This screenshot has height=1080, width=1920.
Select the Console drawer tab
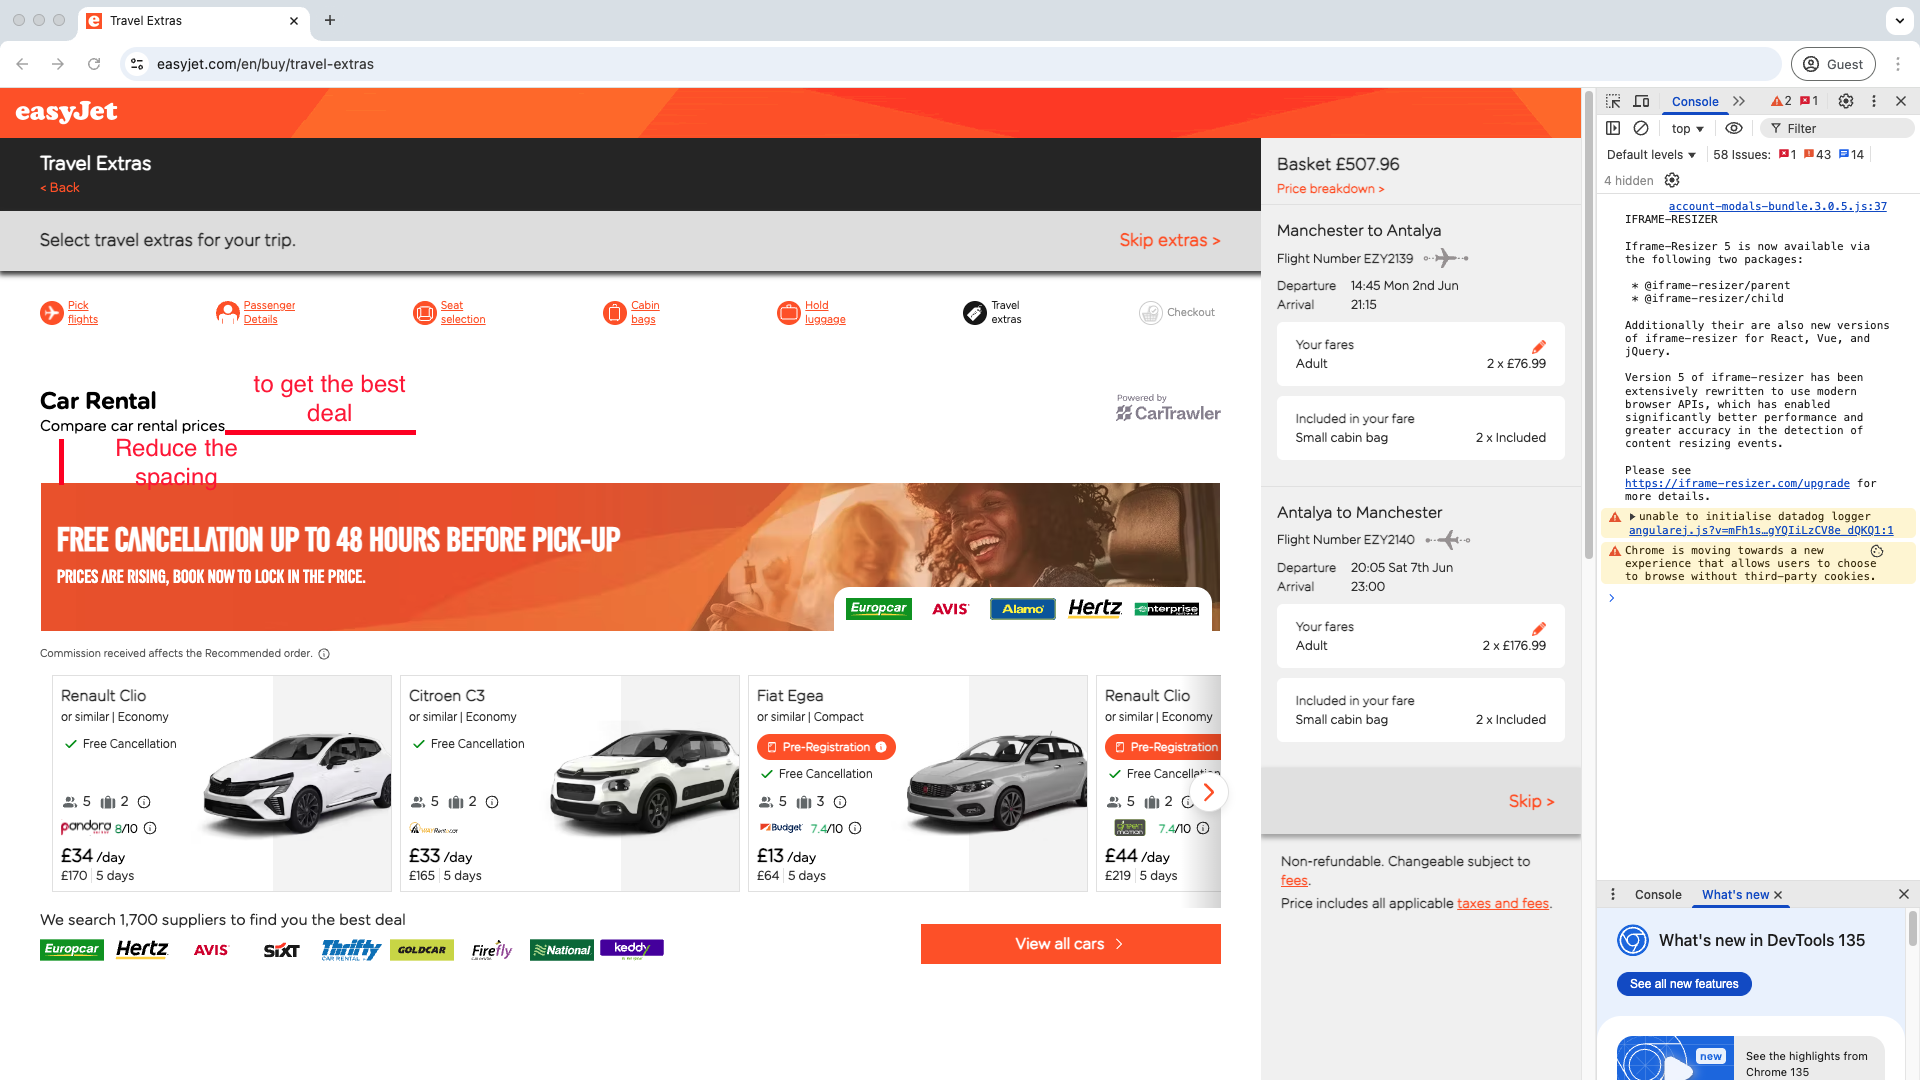tap(1657, 895)
